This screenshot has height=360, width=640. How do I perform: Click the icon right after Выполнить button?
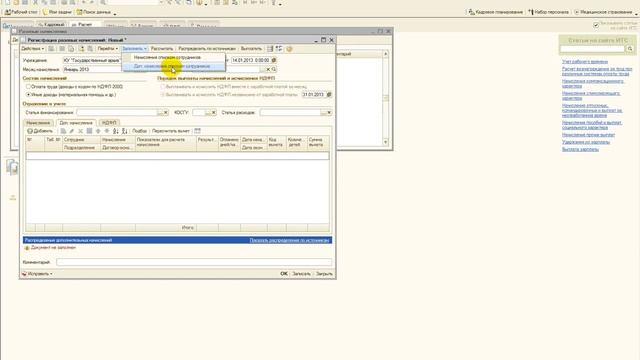[x=270, y=49]
